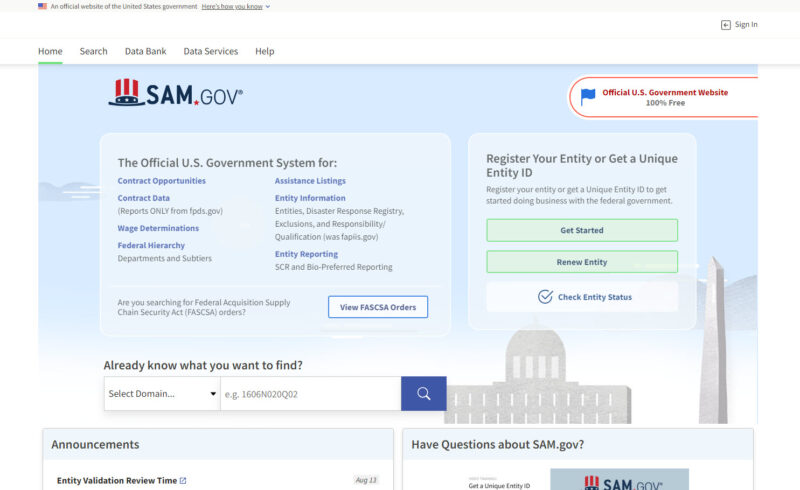The image size is (800, 490).
Task: Click "(Reports ONLY from fpds.gov)" text
Action: pyautogui.click(x=170, y=211)
